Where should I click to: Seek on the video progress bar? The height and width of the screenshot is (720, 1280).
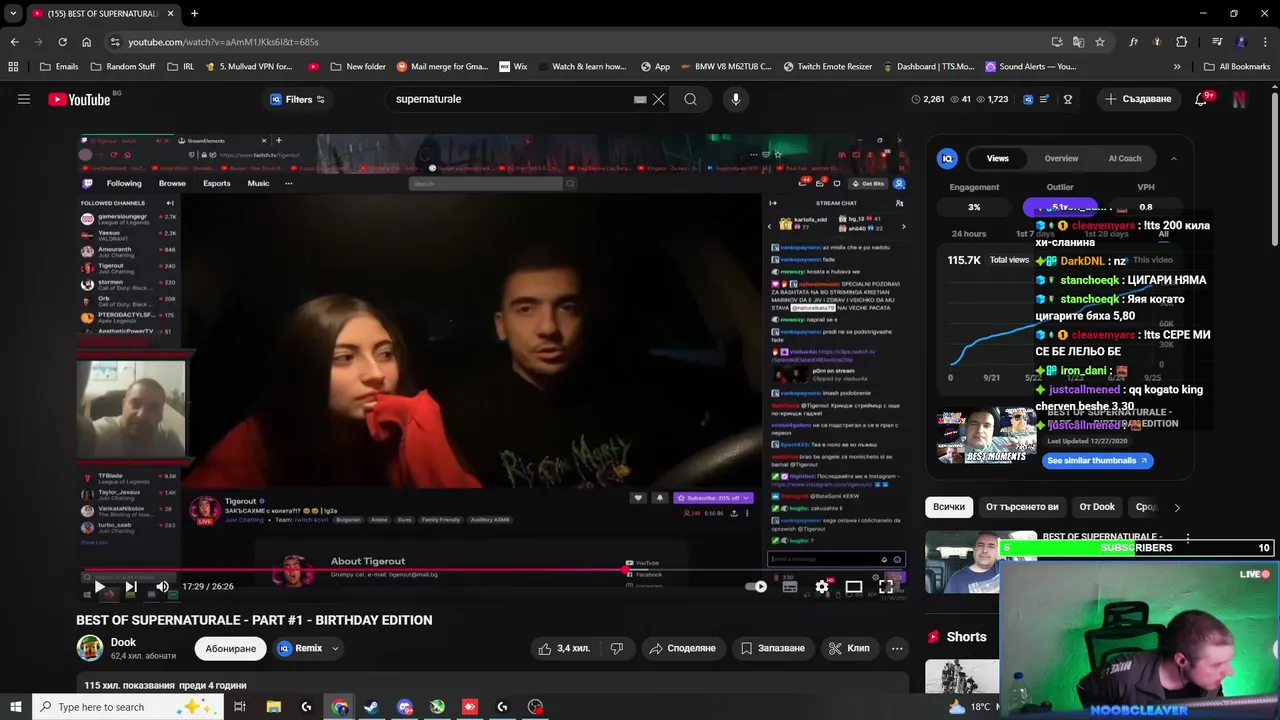(495, 571)
